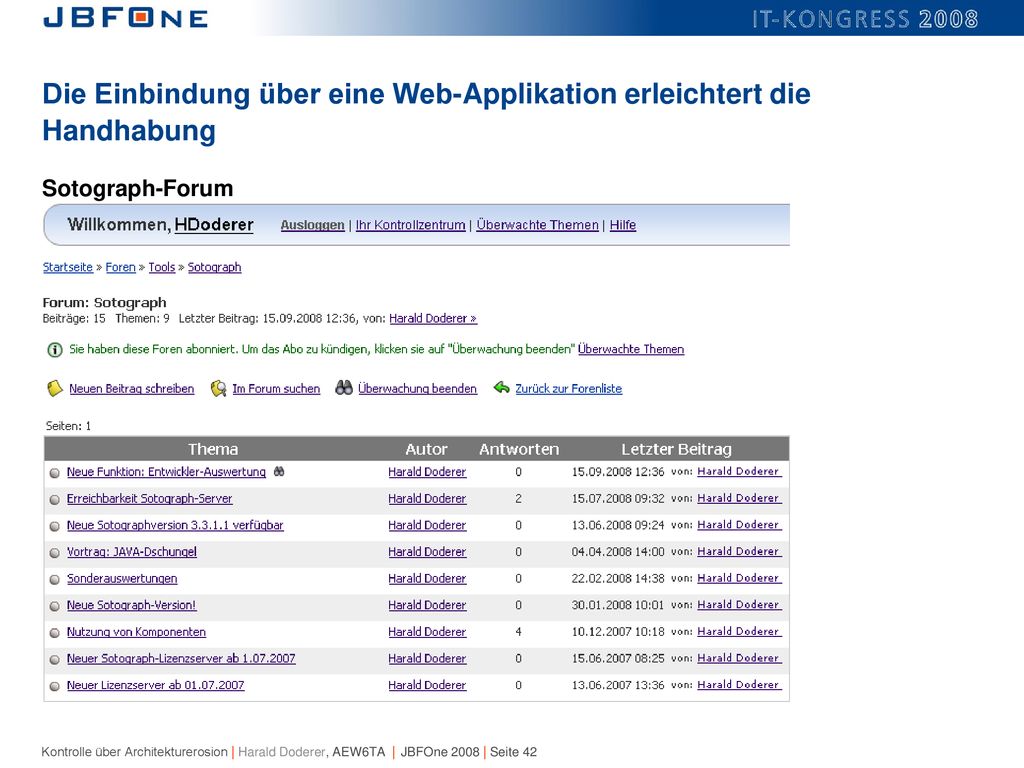
Task: Click author Harald Doderer in Nutzung von Komponenten row
Action: [x=427, y=632]
